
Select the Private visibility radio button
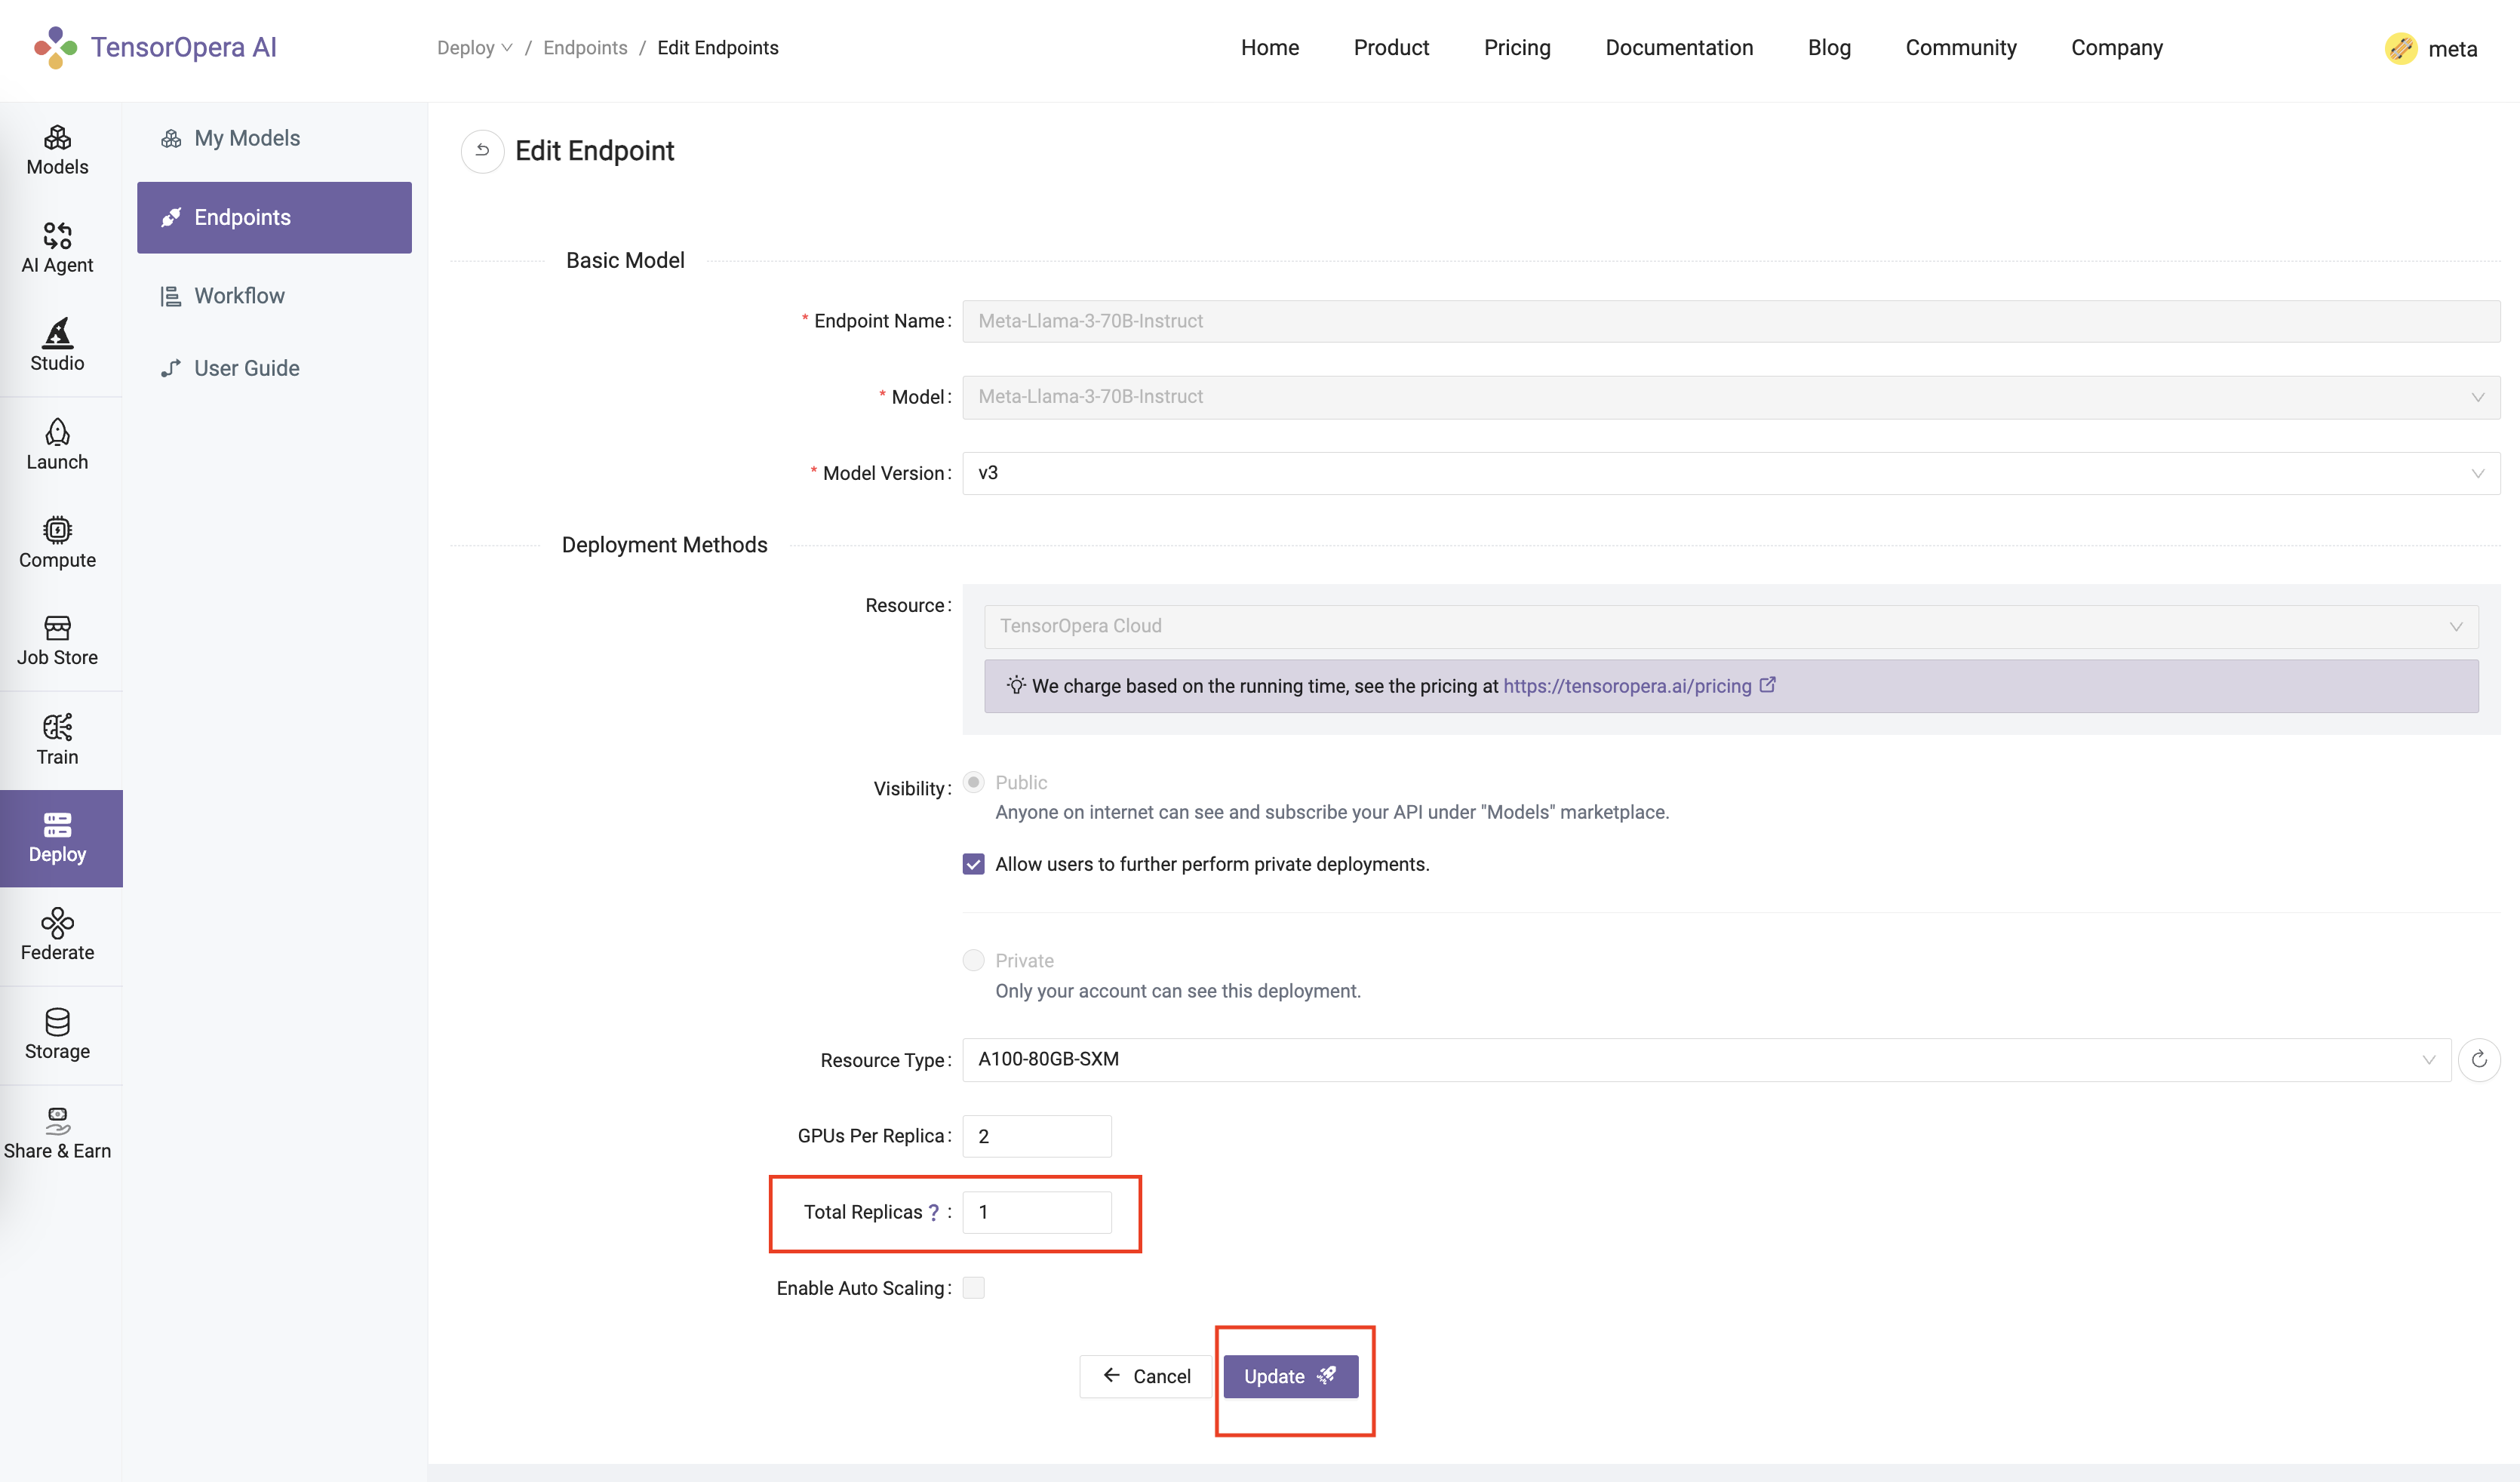click(973, 960)
